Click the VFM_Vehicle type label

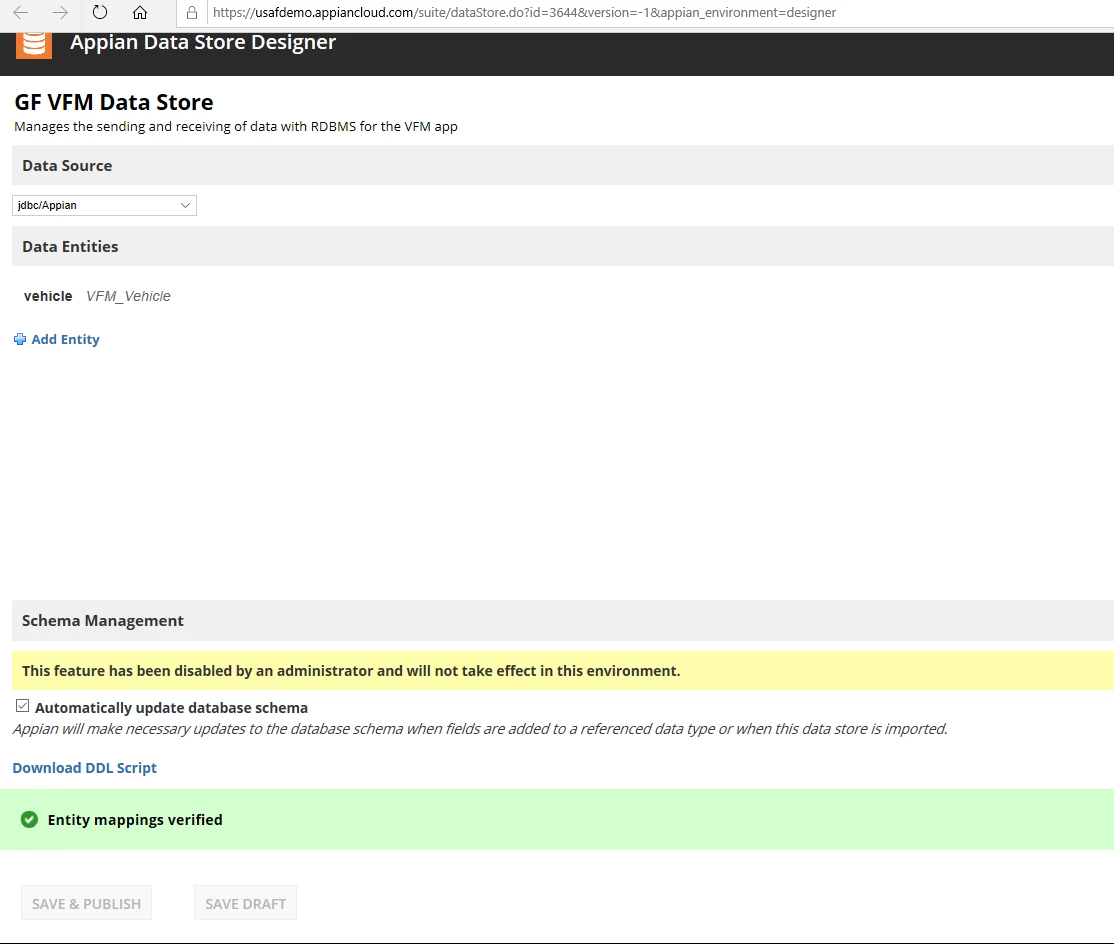(129, 296)
